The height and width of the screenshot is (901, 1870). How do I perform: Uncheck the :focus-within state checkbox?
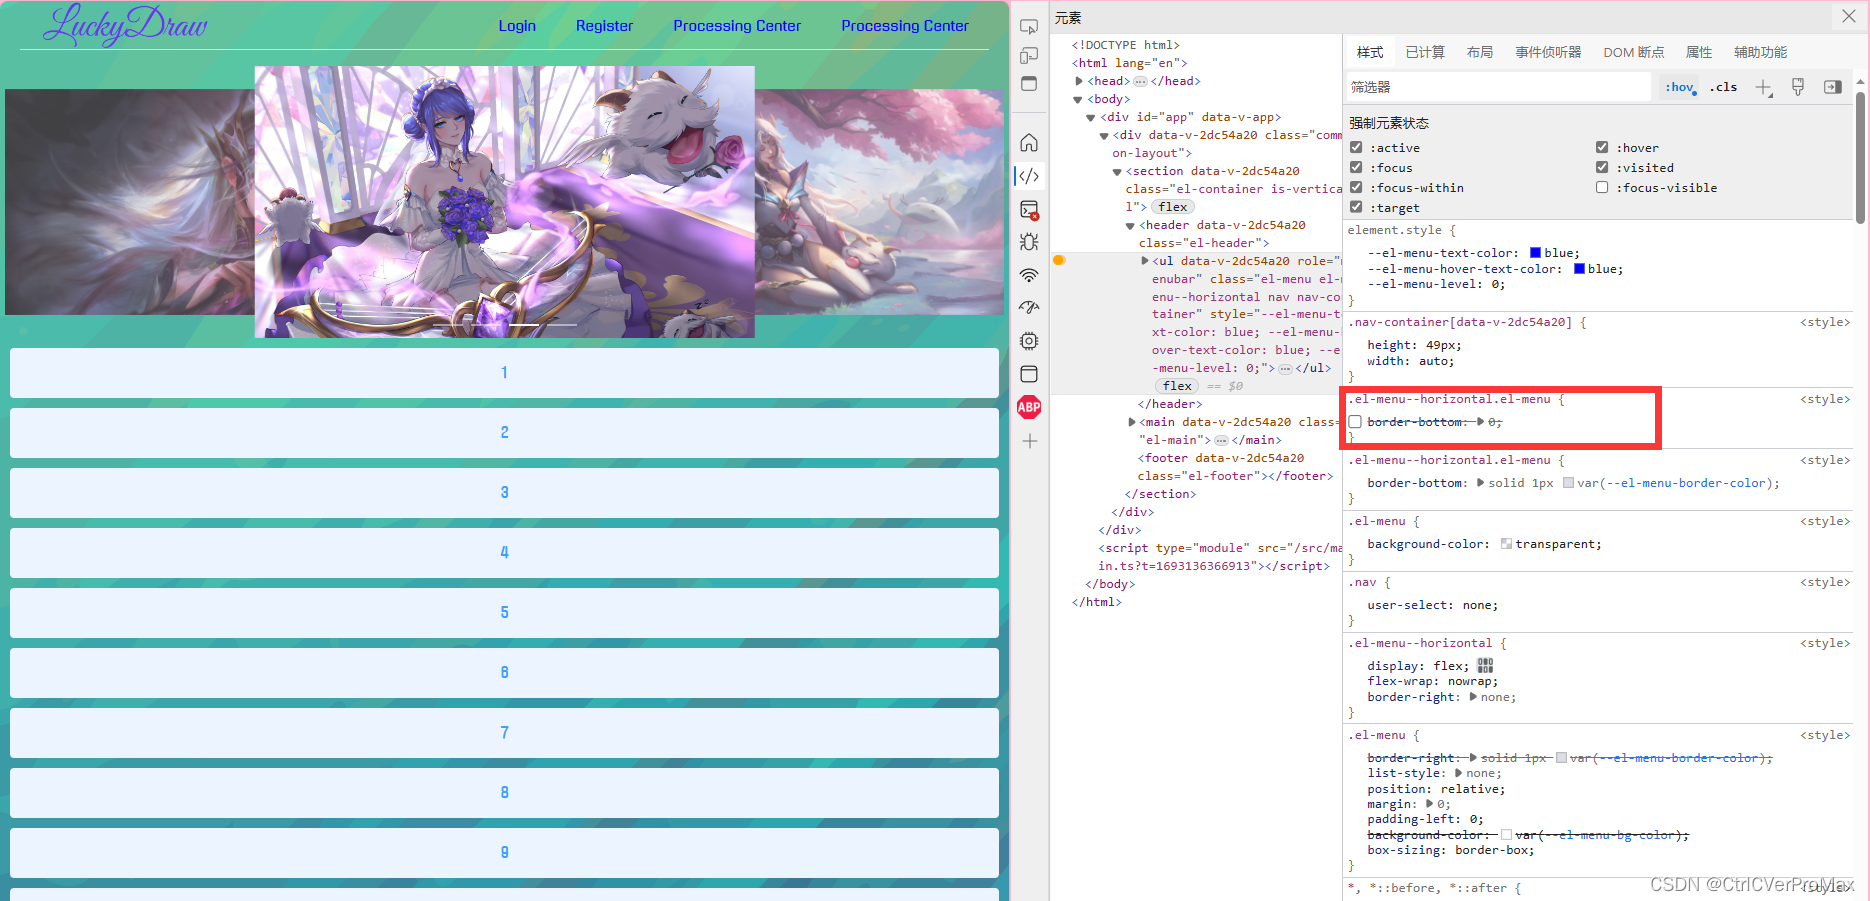[1356, 187]
